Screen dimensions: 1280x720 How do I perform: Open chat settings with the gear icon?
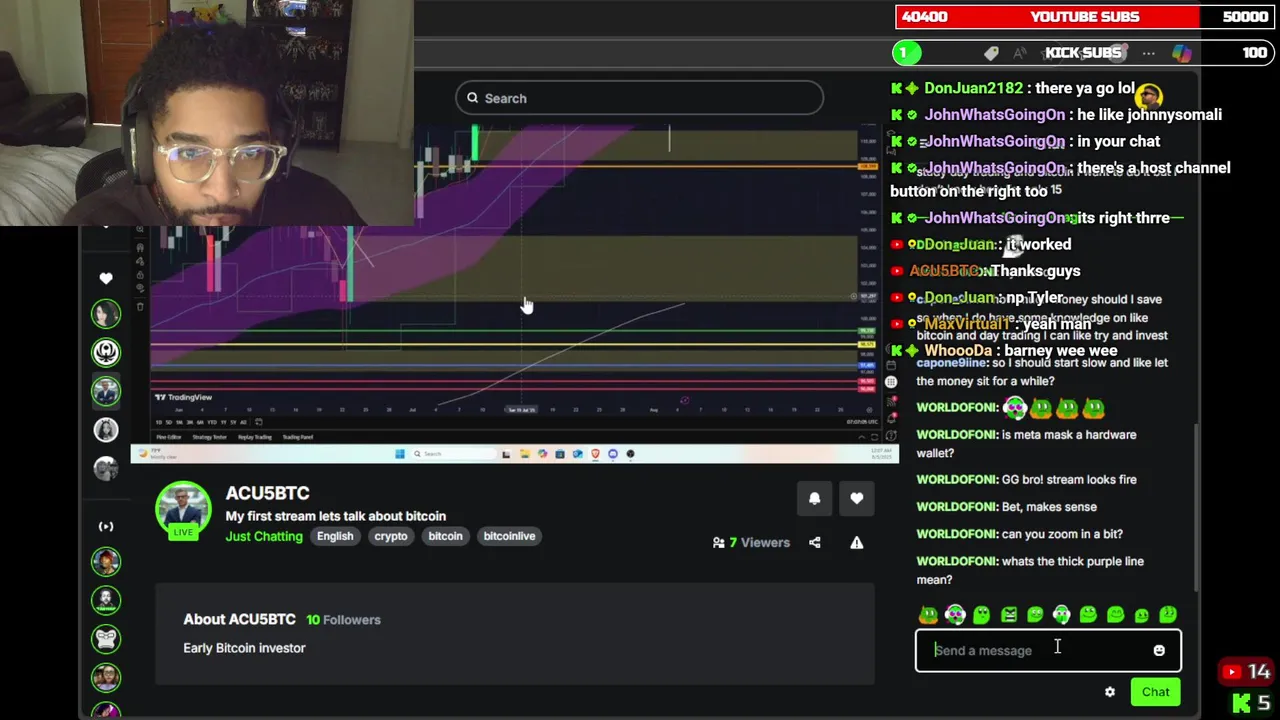tap(1110, 692)
